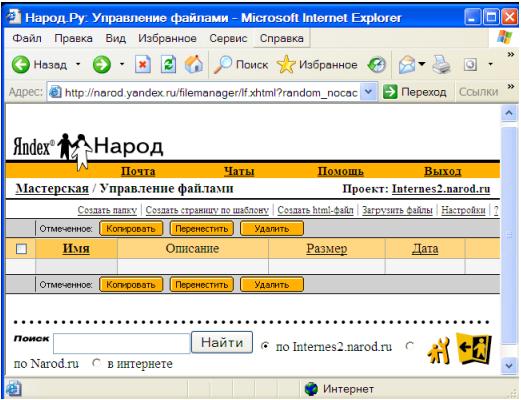Open the Правка menu

(x=73, y=38)
